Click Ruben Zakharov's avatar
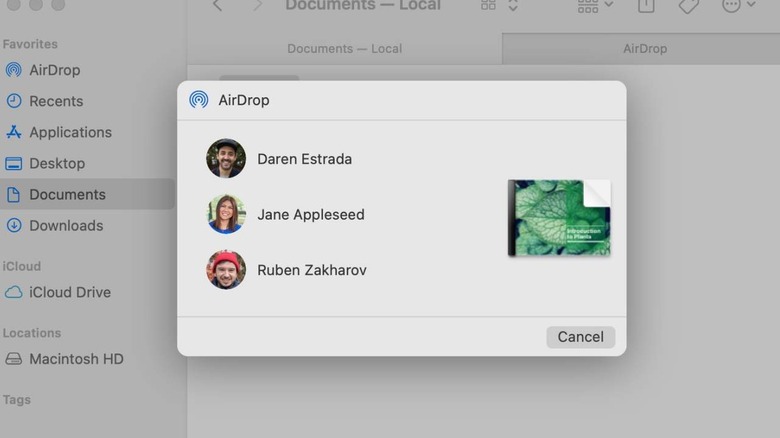 click(x=226, y=270)
